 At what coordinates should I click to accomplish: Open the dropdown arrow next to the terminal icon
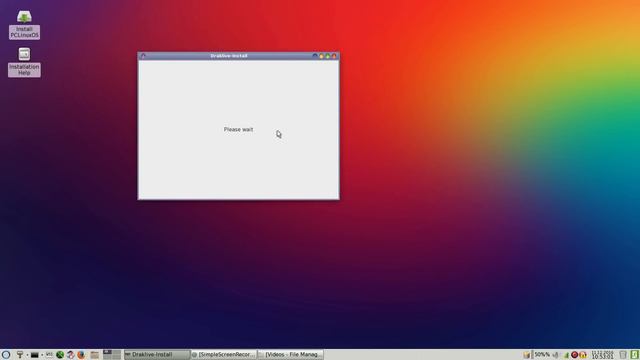tap(42, 355)
